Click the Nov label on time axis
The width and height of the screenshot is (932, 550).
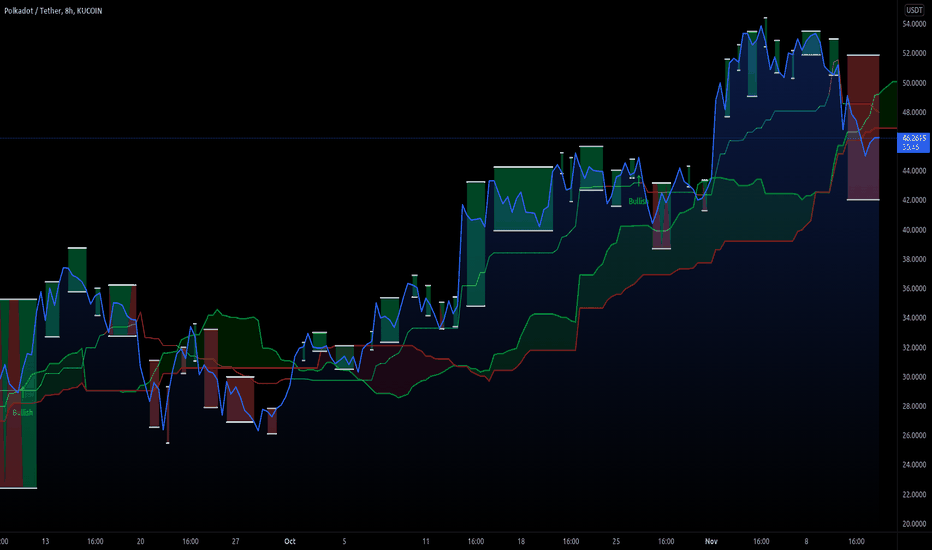tap(711, 542)
